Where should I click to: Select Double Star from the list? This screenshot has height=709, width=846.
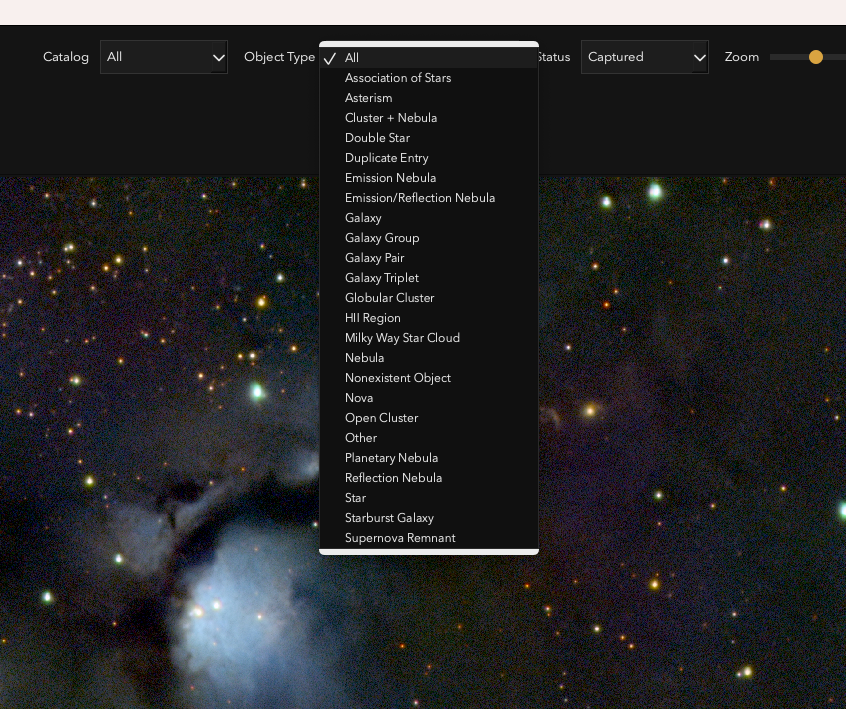[x=377, y=138]
